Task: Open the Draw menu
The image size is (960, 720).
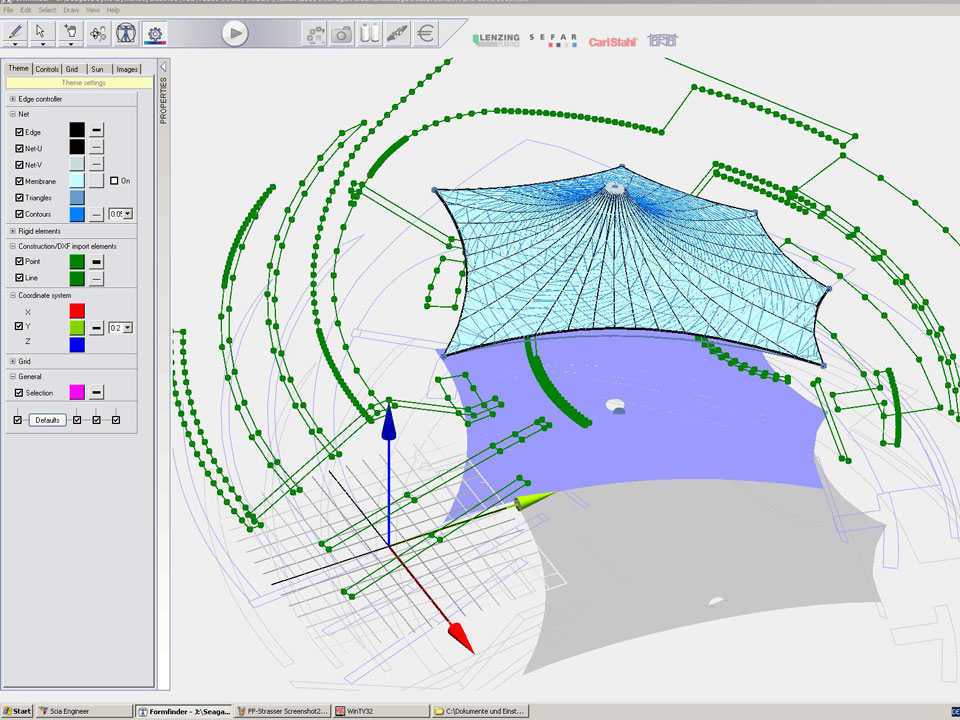Action: [71, 10]
